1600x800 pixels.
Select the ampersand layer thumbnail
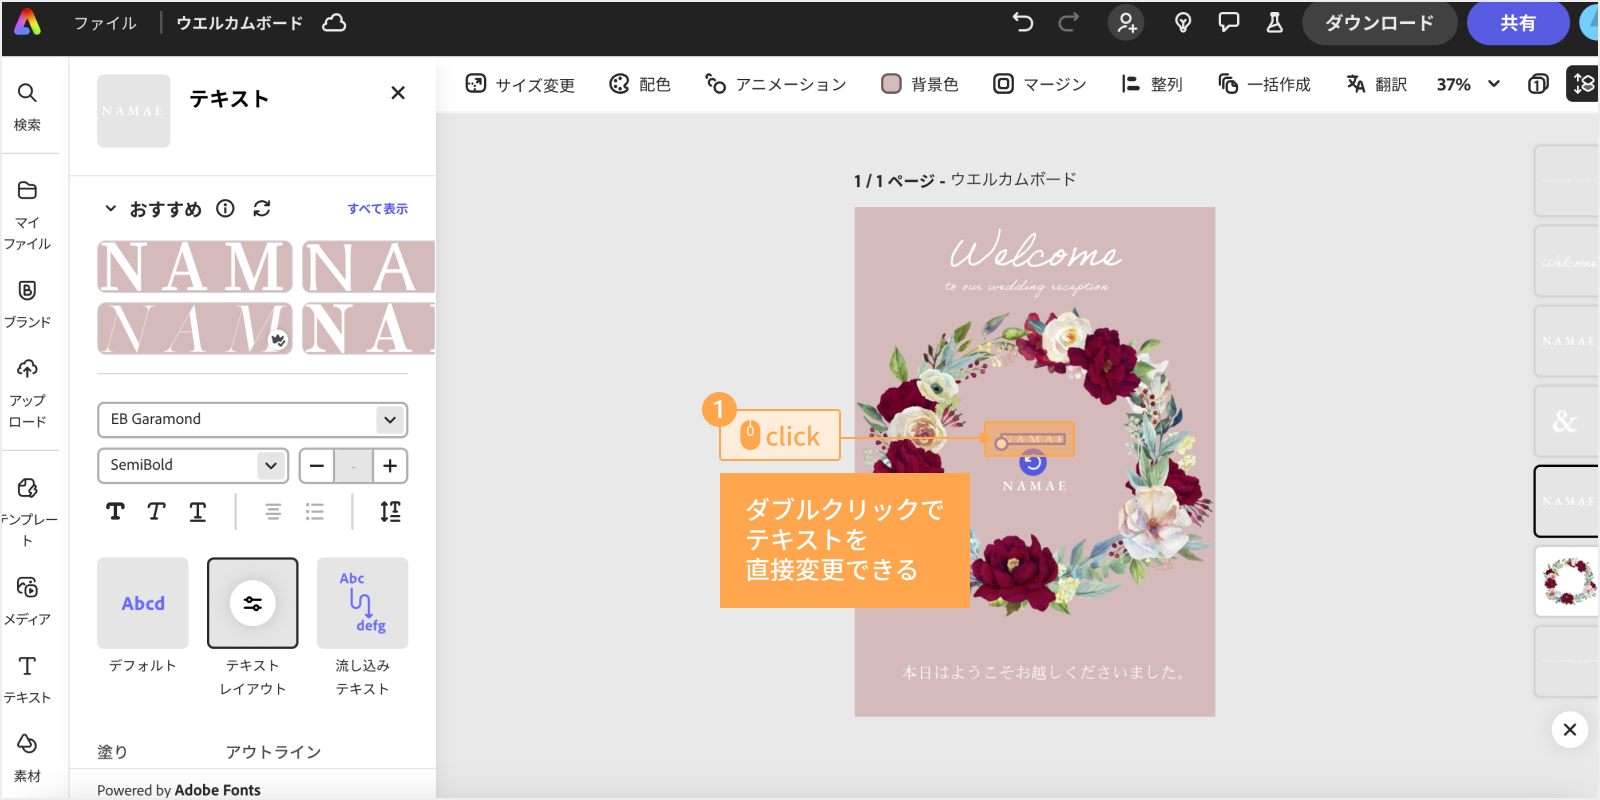(x=1568, y=421)
